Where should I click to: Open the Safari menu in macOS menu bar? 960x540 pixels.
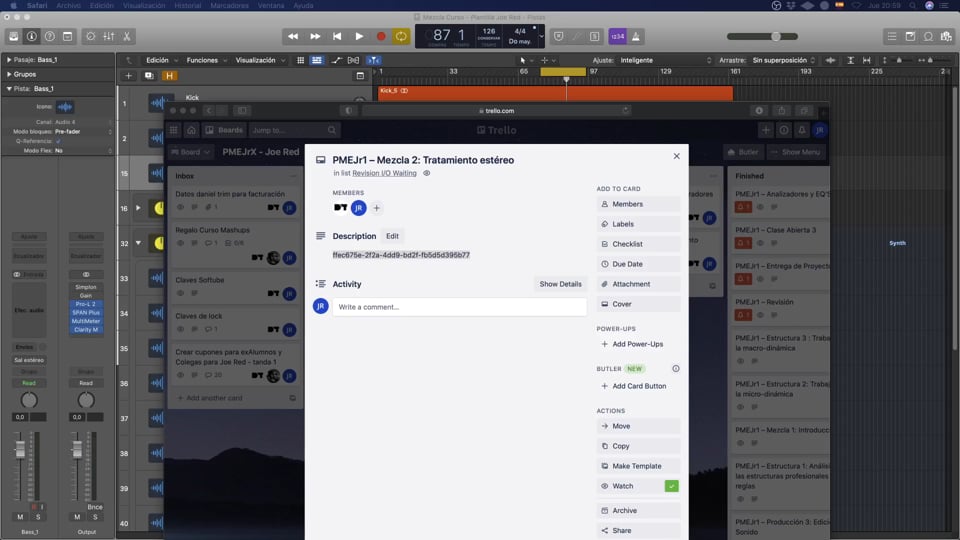tap(37, 6)
